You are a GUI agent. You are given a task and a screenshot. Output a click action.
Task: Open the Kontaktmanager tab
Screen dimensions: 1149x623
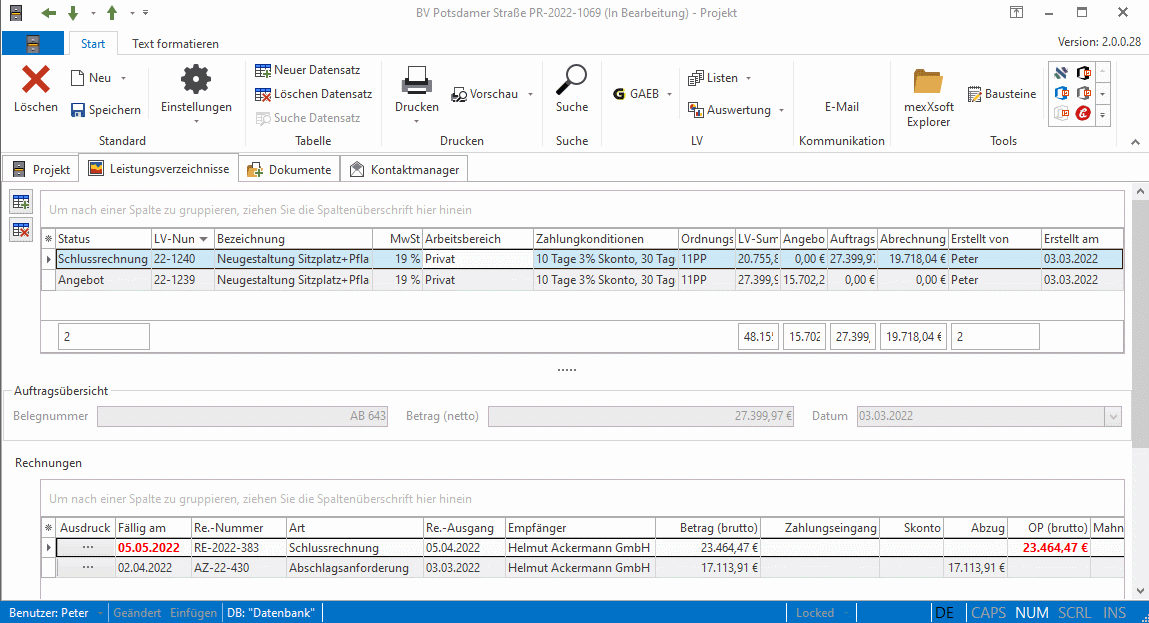tap(405, 169)
